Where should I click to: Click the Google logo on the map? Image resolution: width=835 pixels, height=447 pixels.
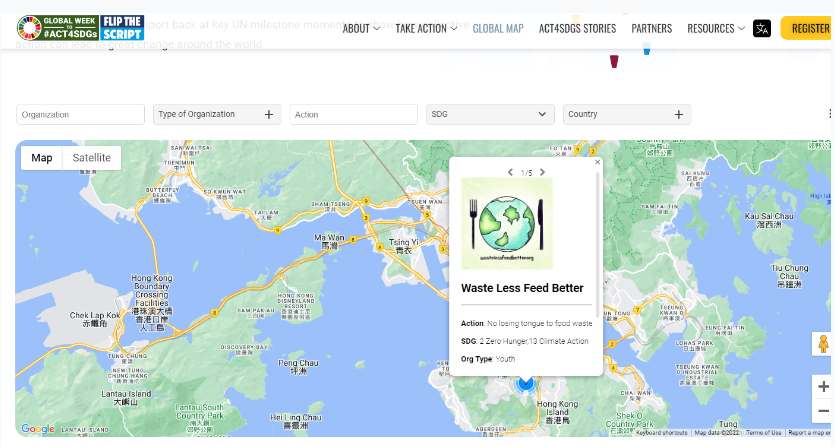click(37, 428)
